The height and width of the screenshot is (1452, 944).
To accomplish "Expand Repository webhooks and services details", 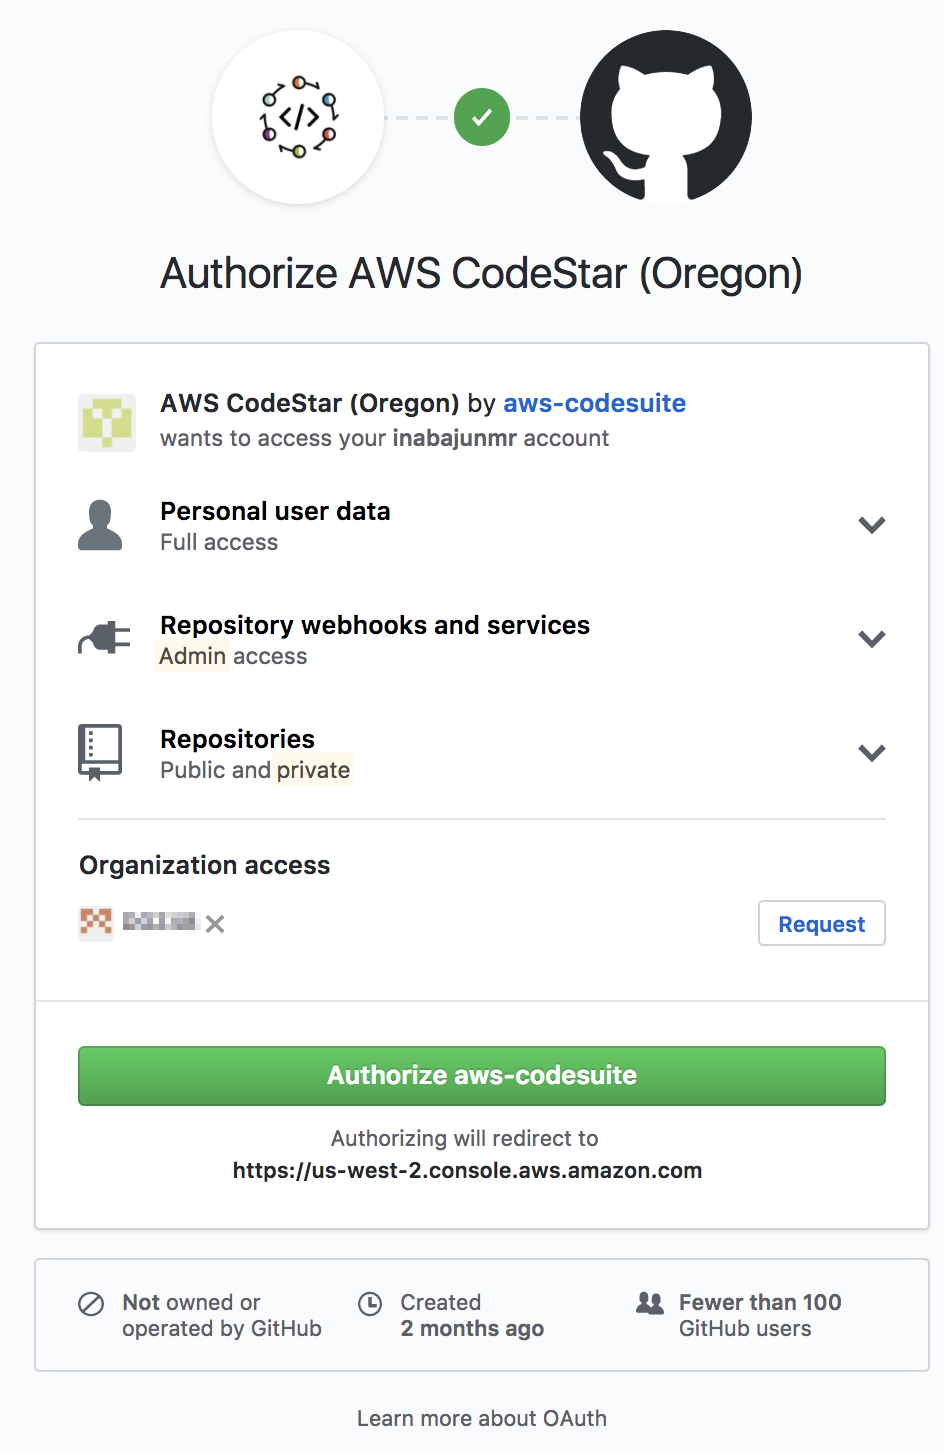I will (x=871, y=638).
